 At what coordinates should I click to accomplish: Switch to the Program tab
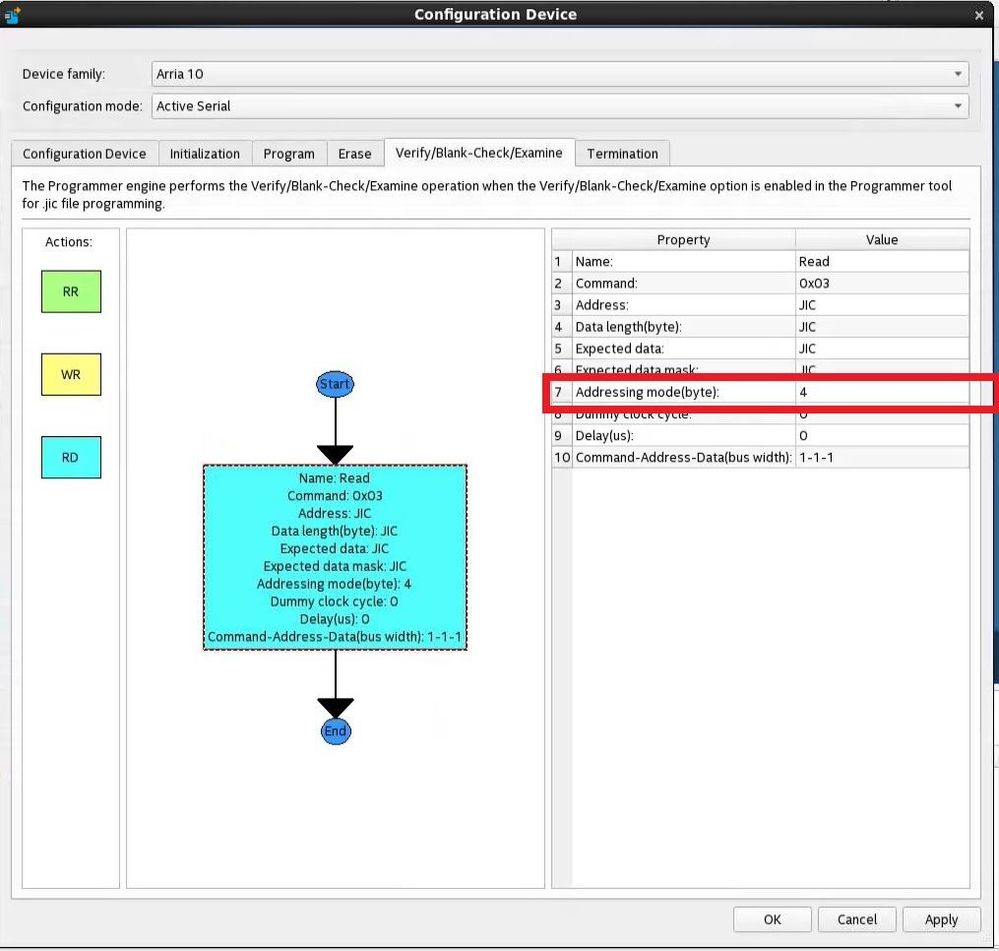click(x=289, y=154)
